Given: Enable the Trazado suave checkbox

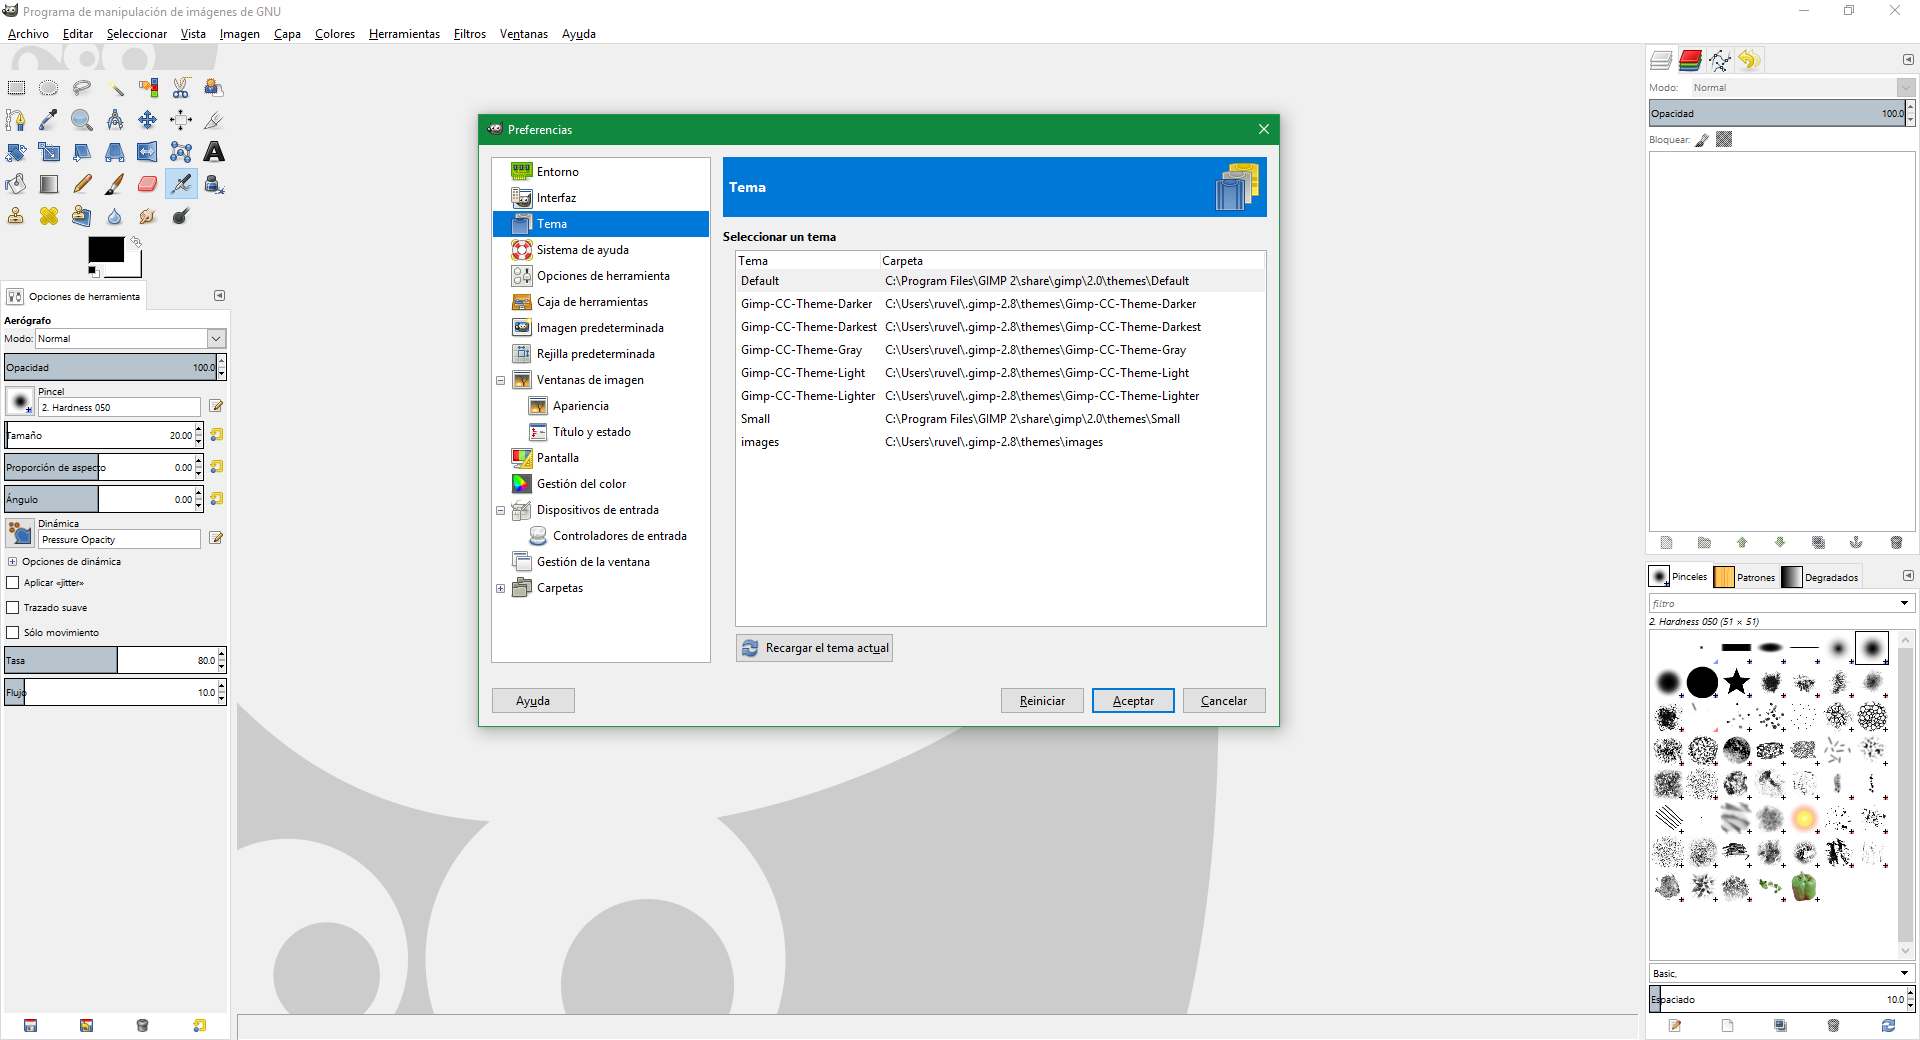Looking at the screenshot, I should point(13,608).
